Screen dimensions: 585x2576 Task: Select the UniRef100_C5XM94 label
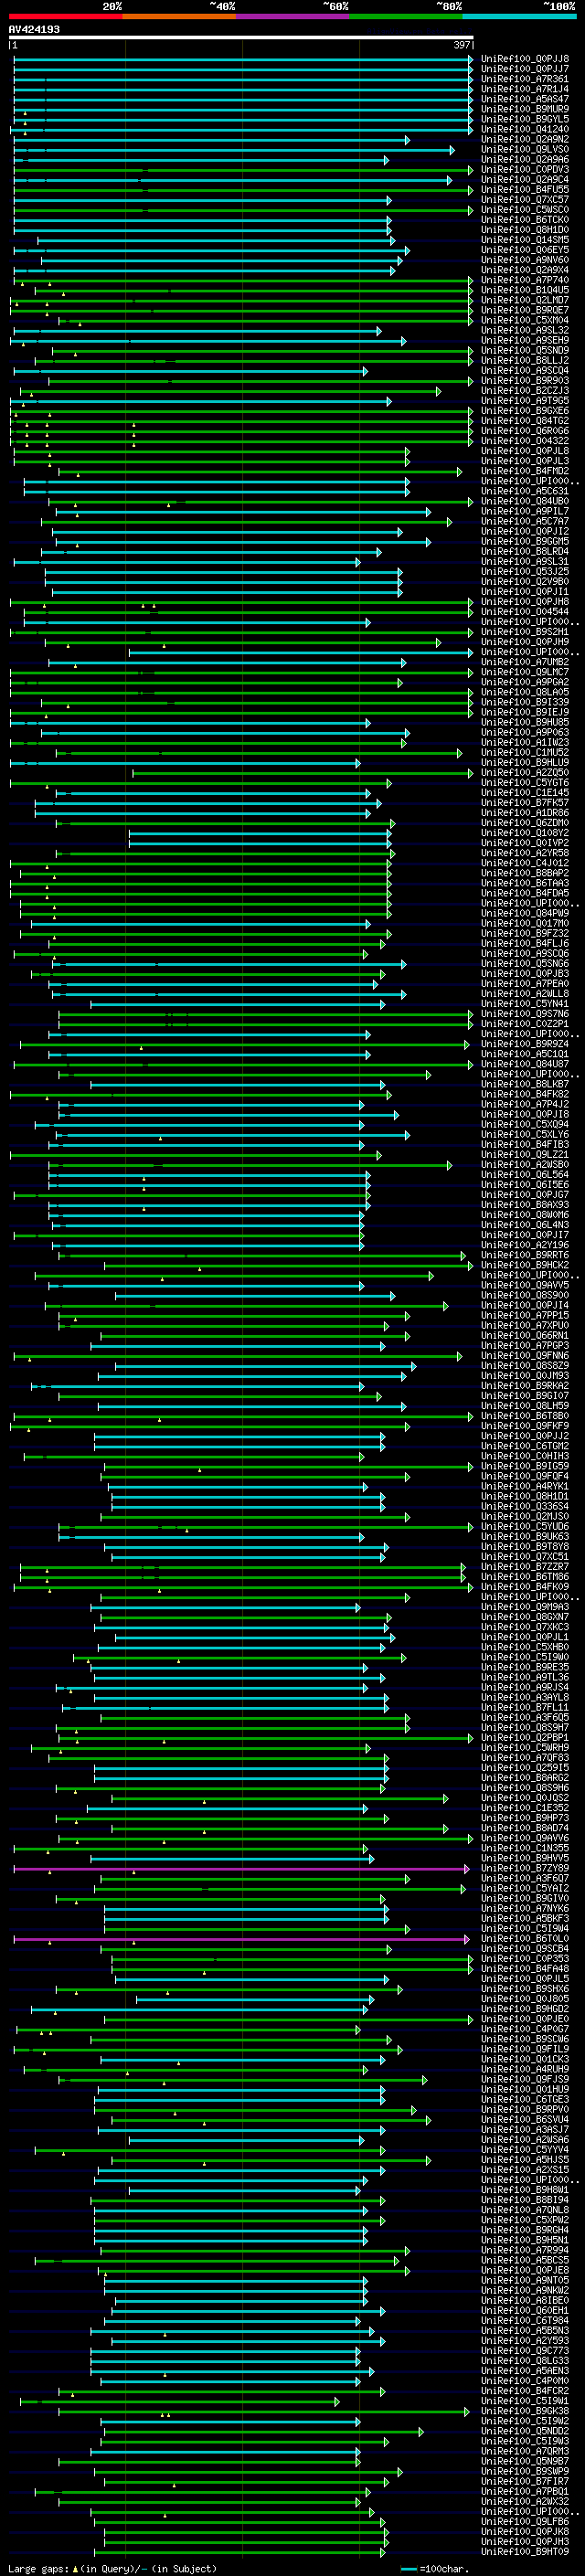pyautogui.click(x=525, y=321)
